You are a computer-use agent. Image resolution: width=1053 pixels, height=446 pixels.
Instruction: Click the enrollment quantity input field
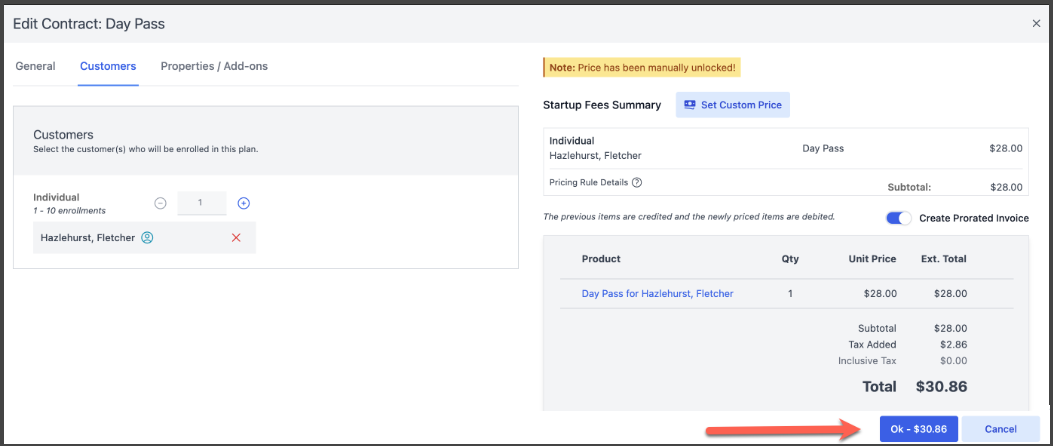tap(201, 203)
